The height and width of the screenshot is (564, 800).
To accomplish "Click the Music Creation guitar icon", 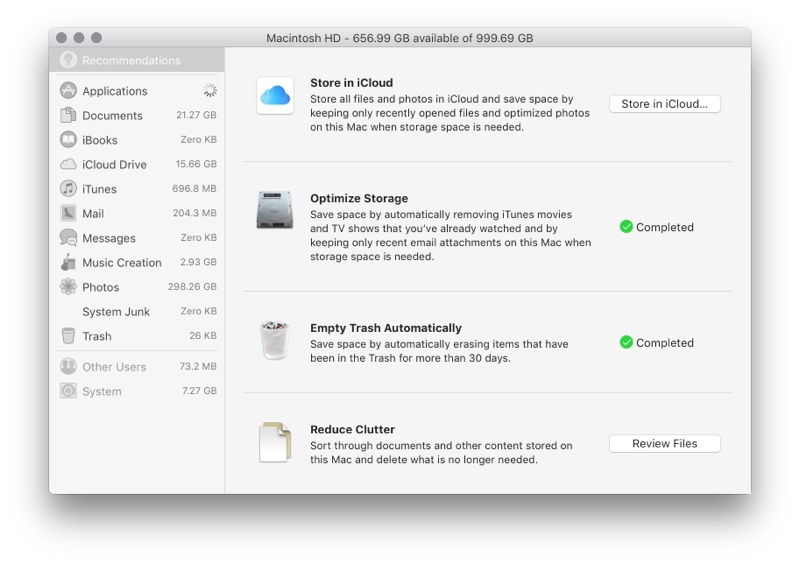I will (x=68, y=262).
